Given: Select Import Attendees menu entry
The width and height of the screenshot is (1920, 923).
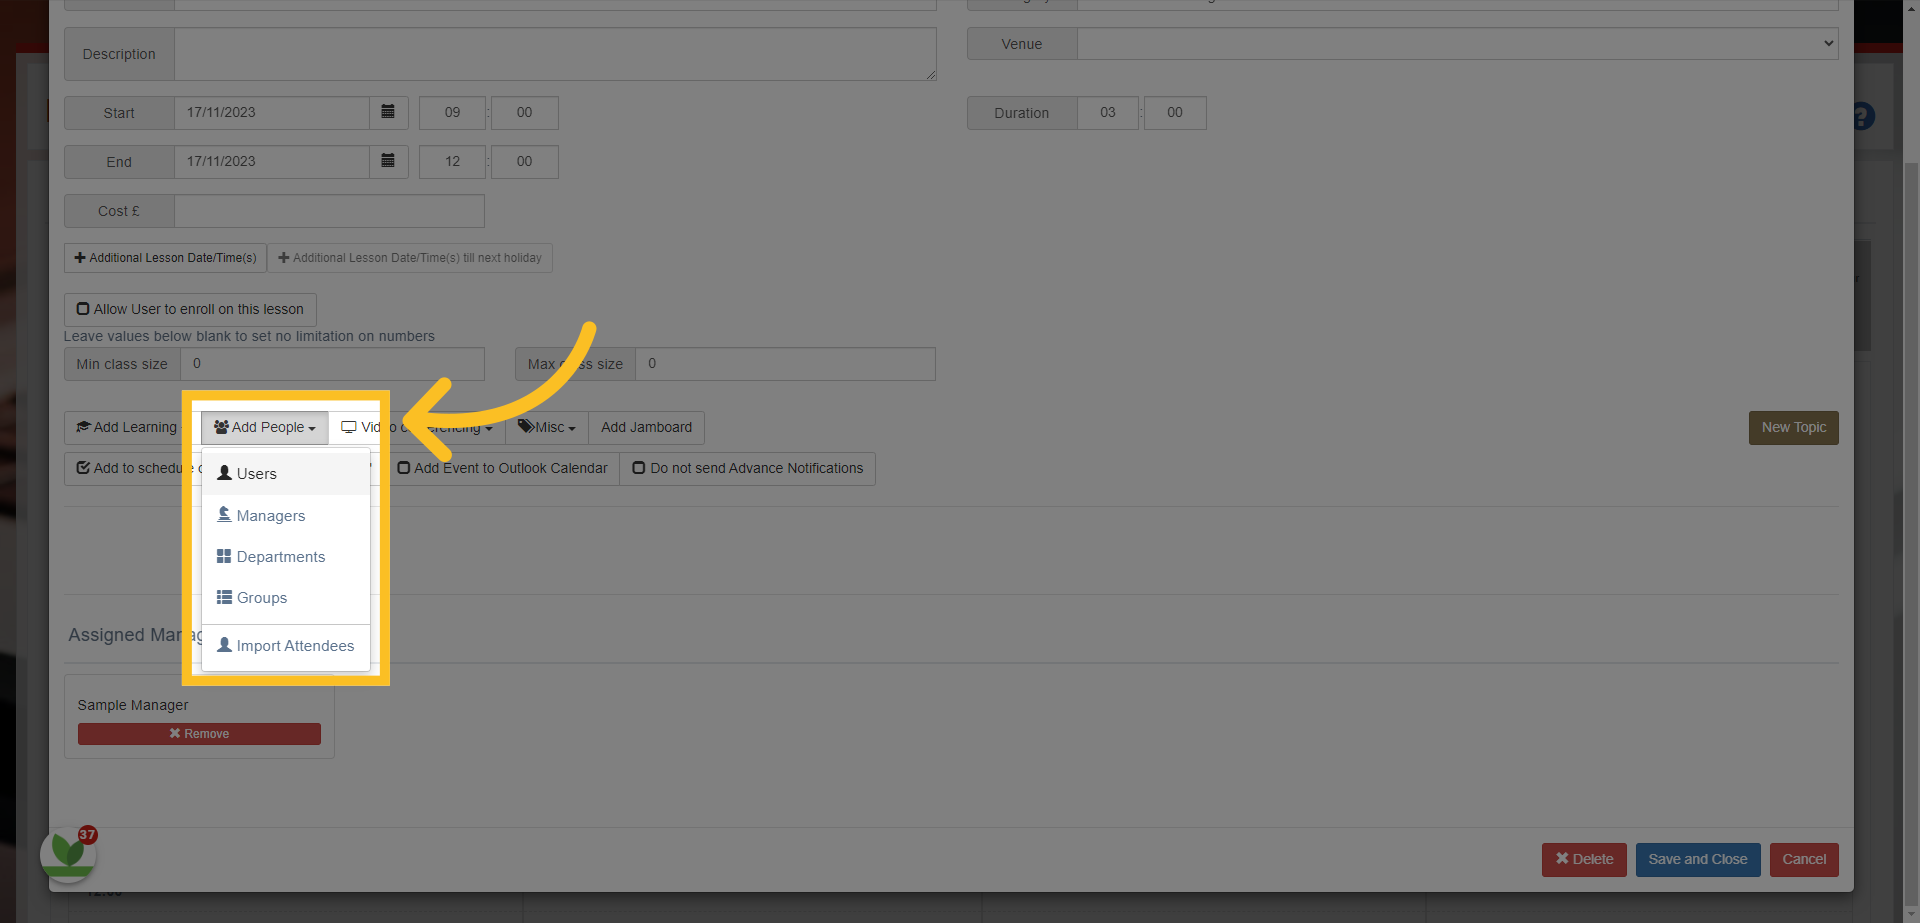Looking at the screenshot, I should [286, 645].
